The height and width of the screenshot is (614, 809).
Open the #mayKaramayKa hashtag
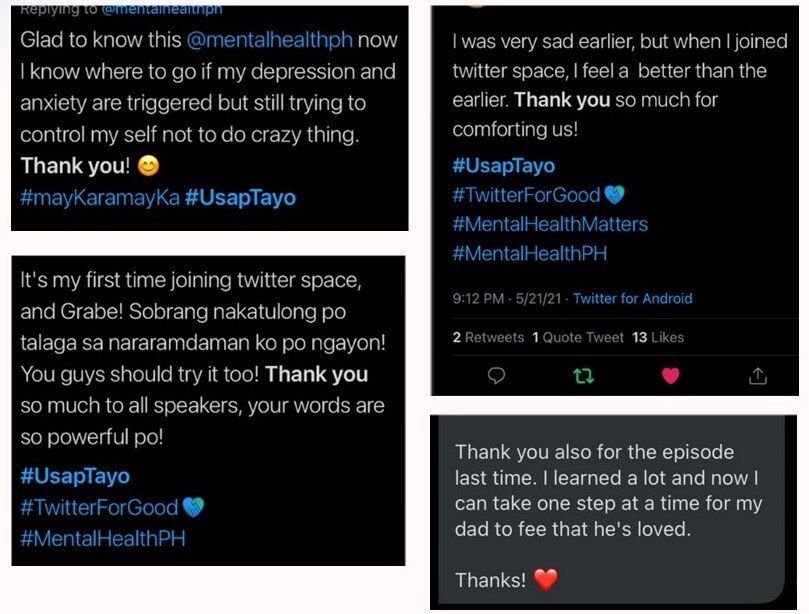click(x=100, y=197)
